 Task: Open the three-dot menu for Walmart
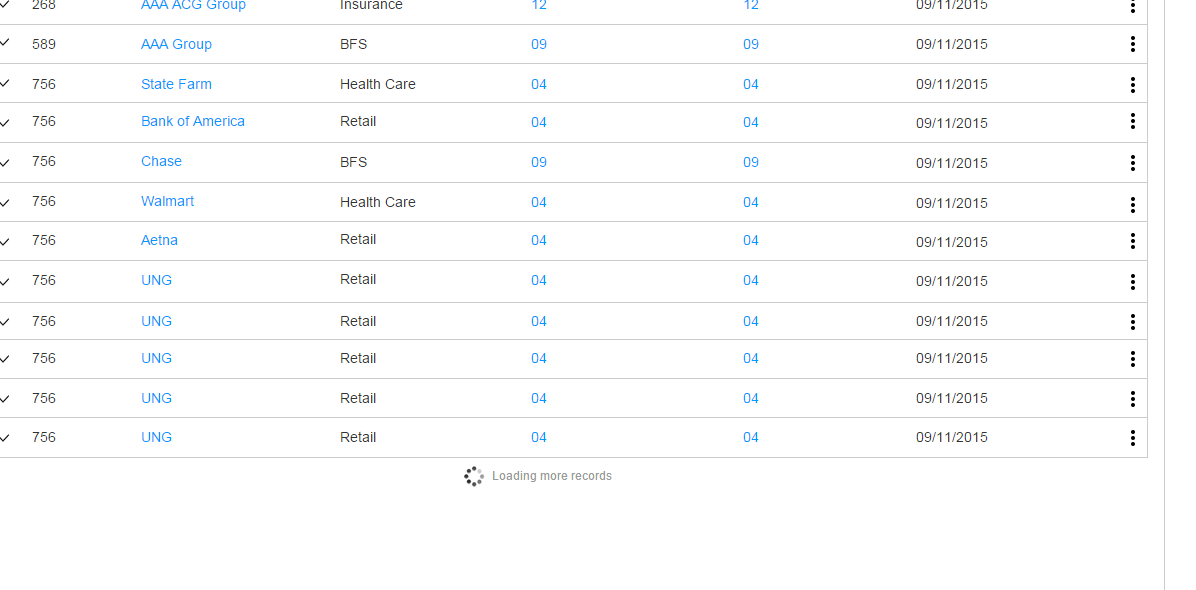click(x=1132, y=205)
